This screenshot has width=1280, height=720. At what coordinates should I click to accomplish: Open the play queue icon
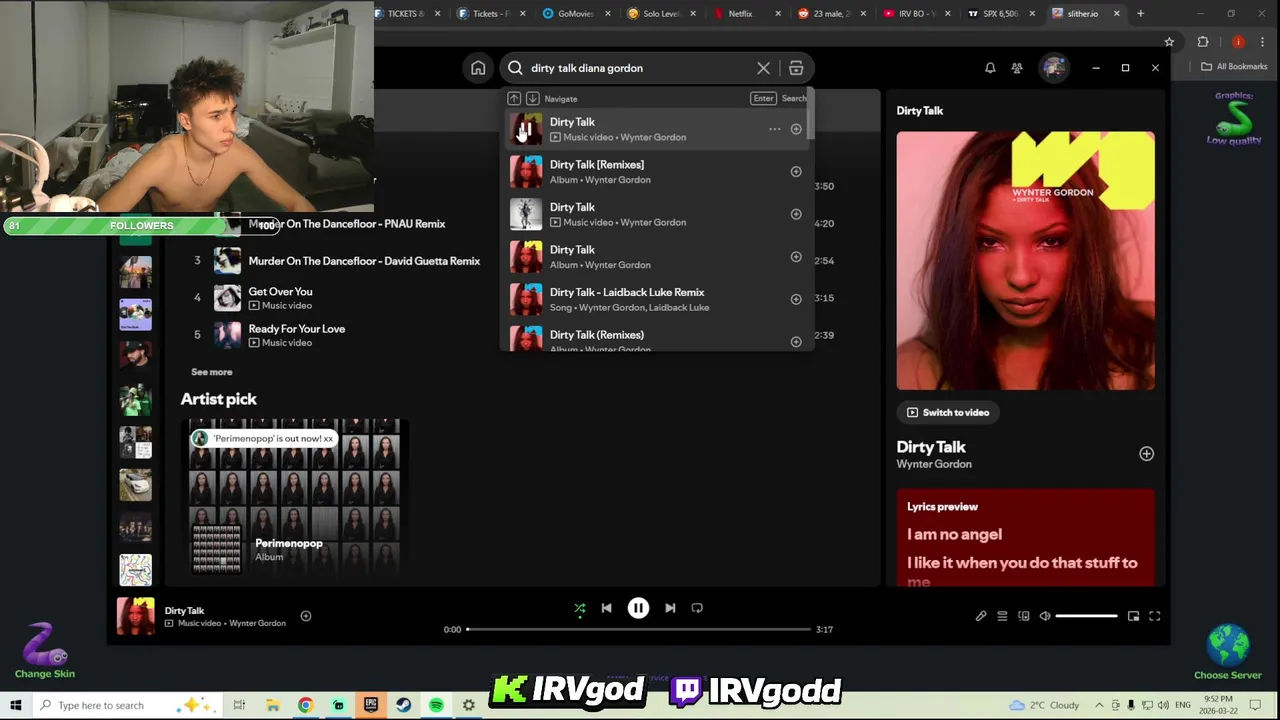(x=1002, y=616)
